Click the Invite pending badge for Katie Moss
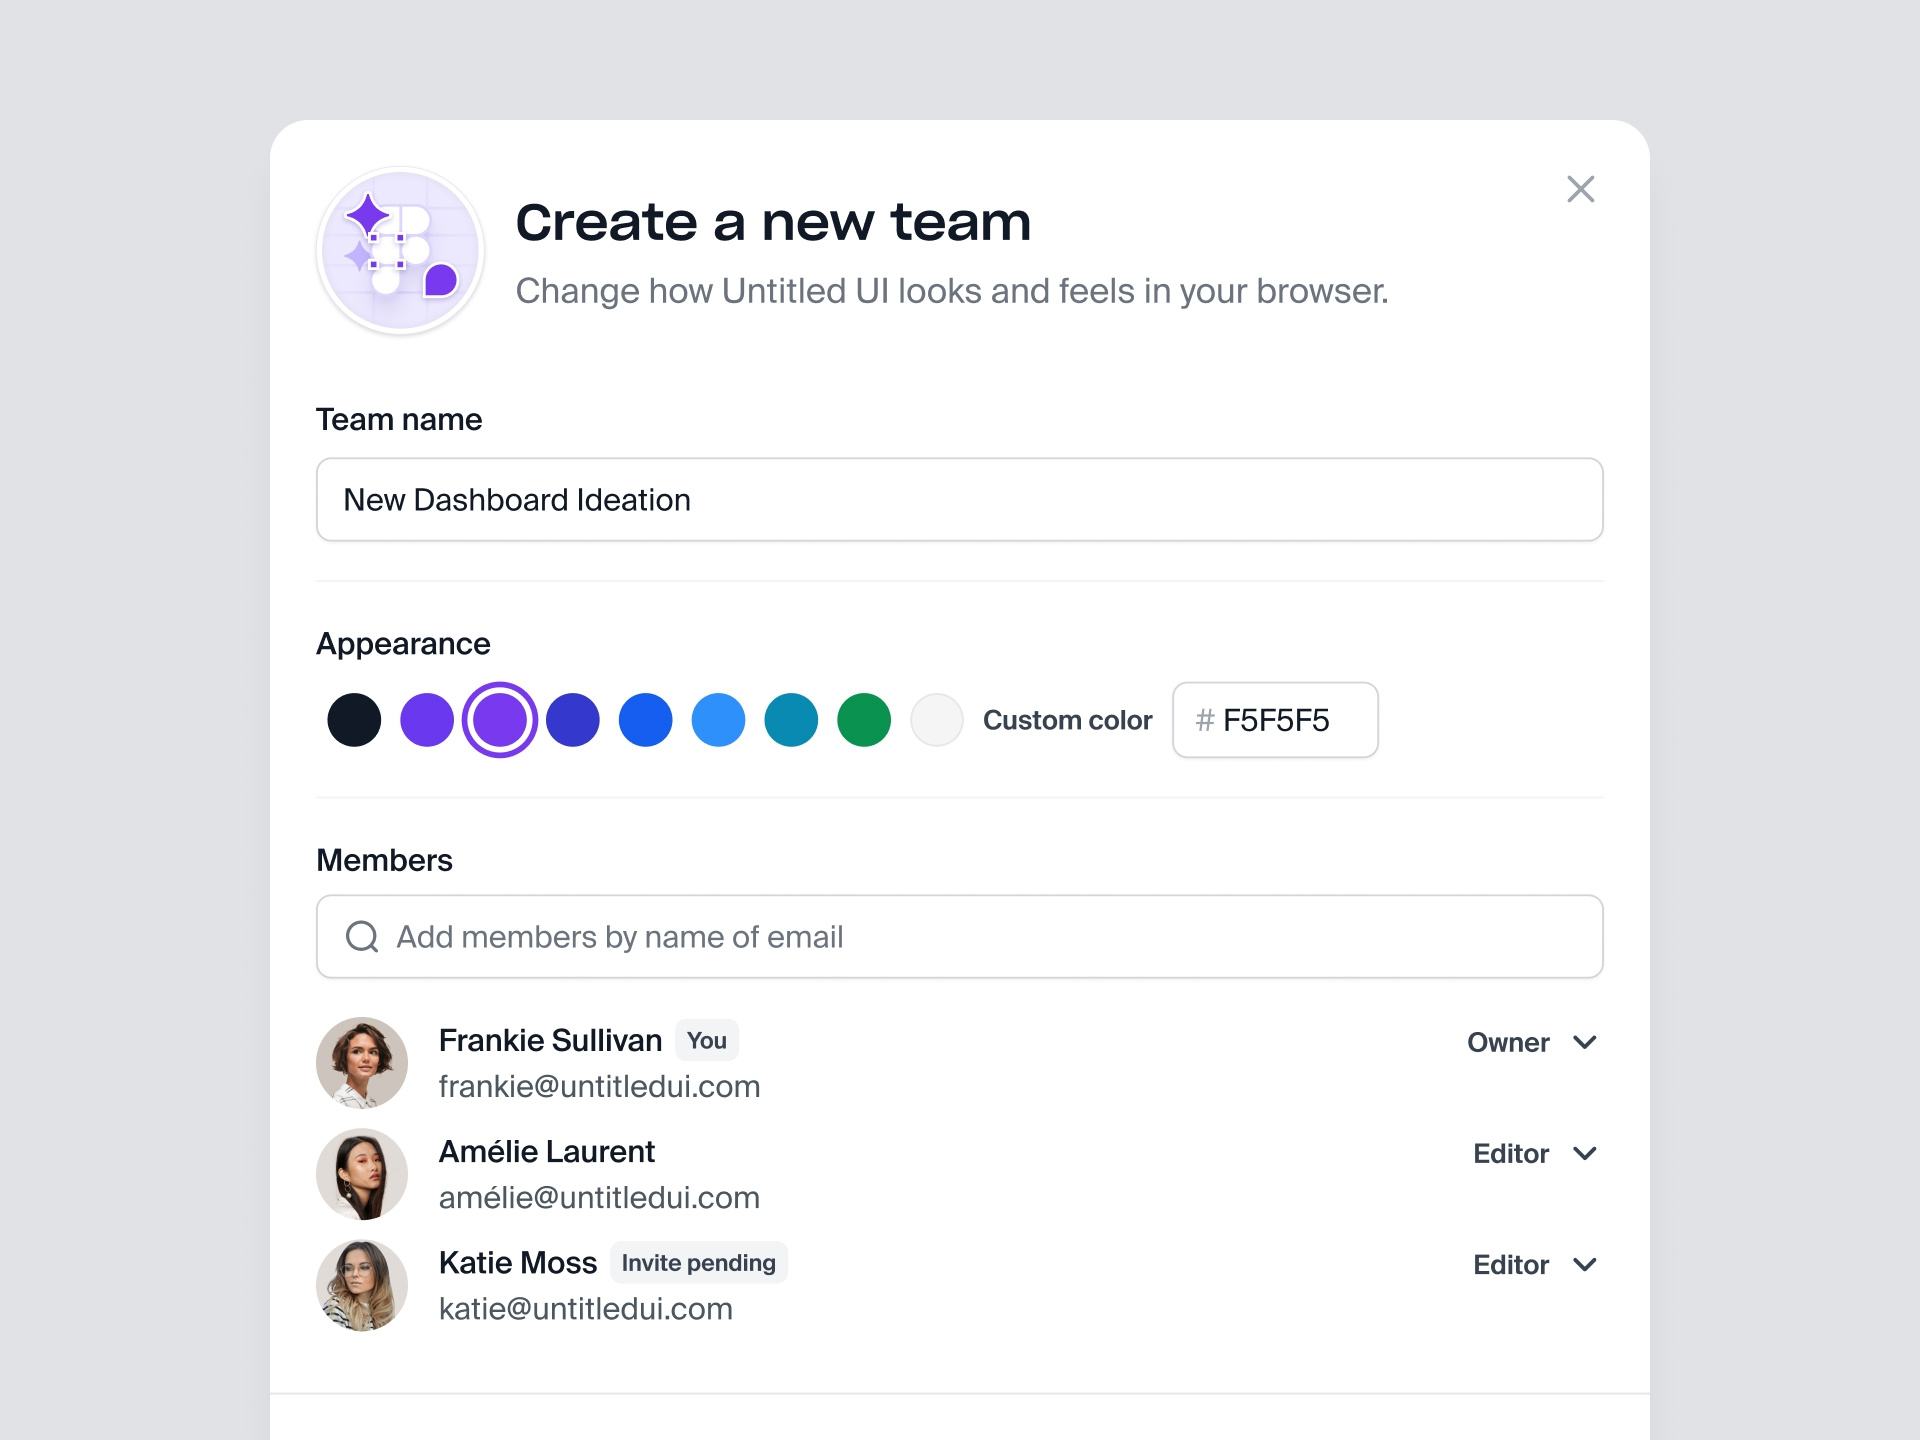Screen dimensions: 1920x1440 698,1262
